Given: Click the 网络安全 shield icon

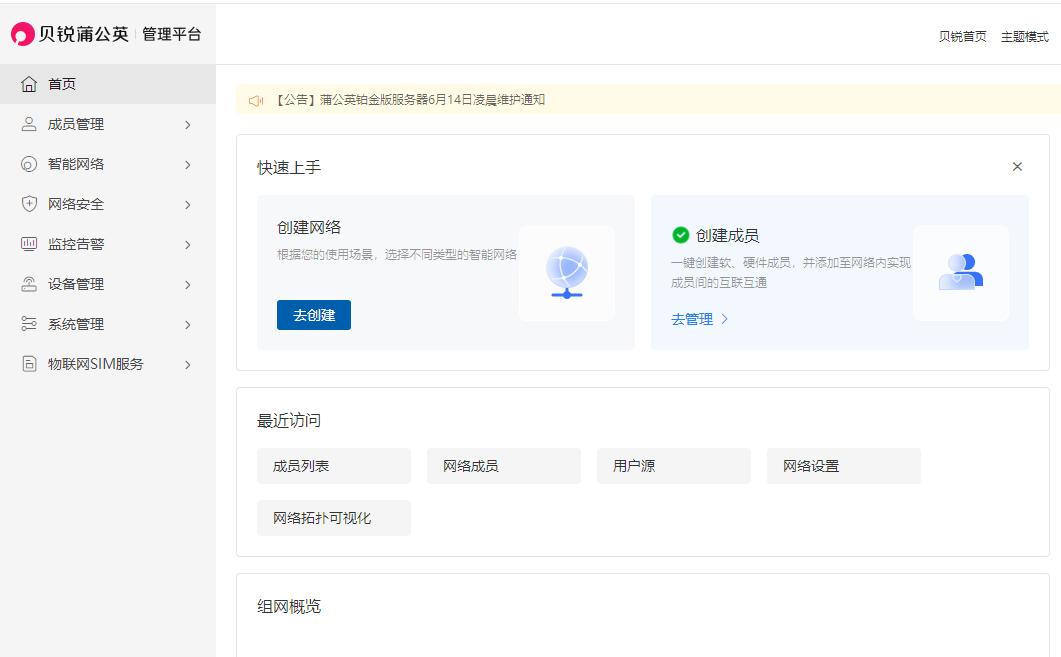Looking at the screenshot, I should coord(31,204).
